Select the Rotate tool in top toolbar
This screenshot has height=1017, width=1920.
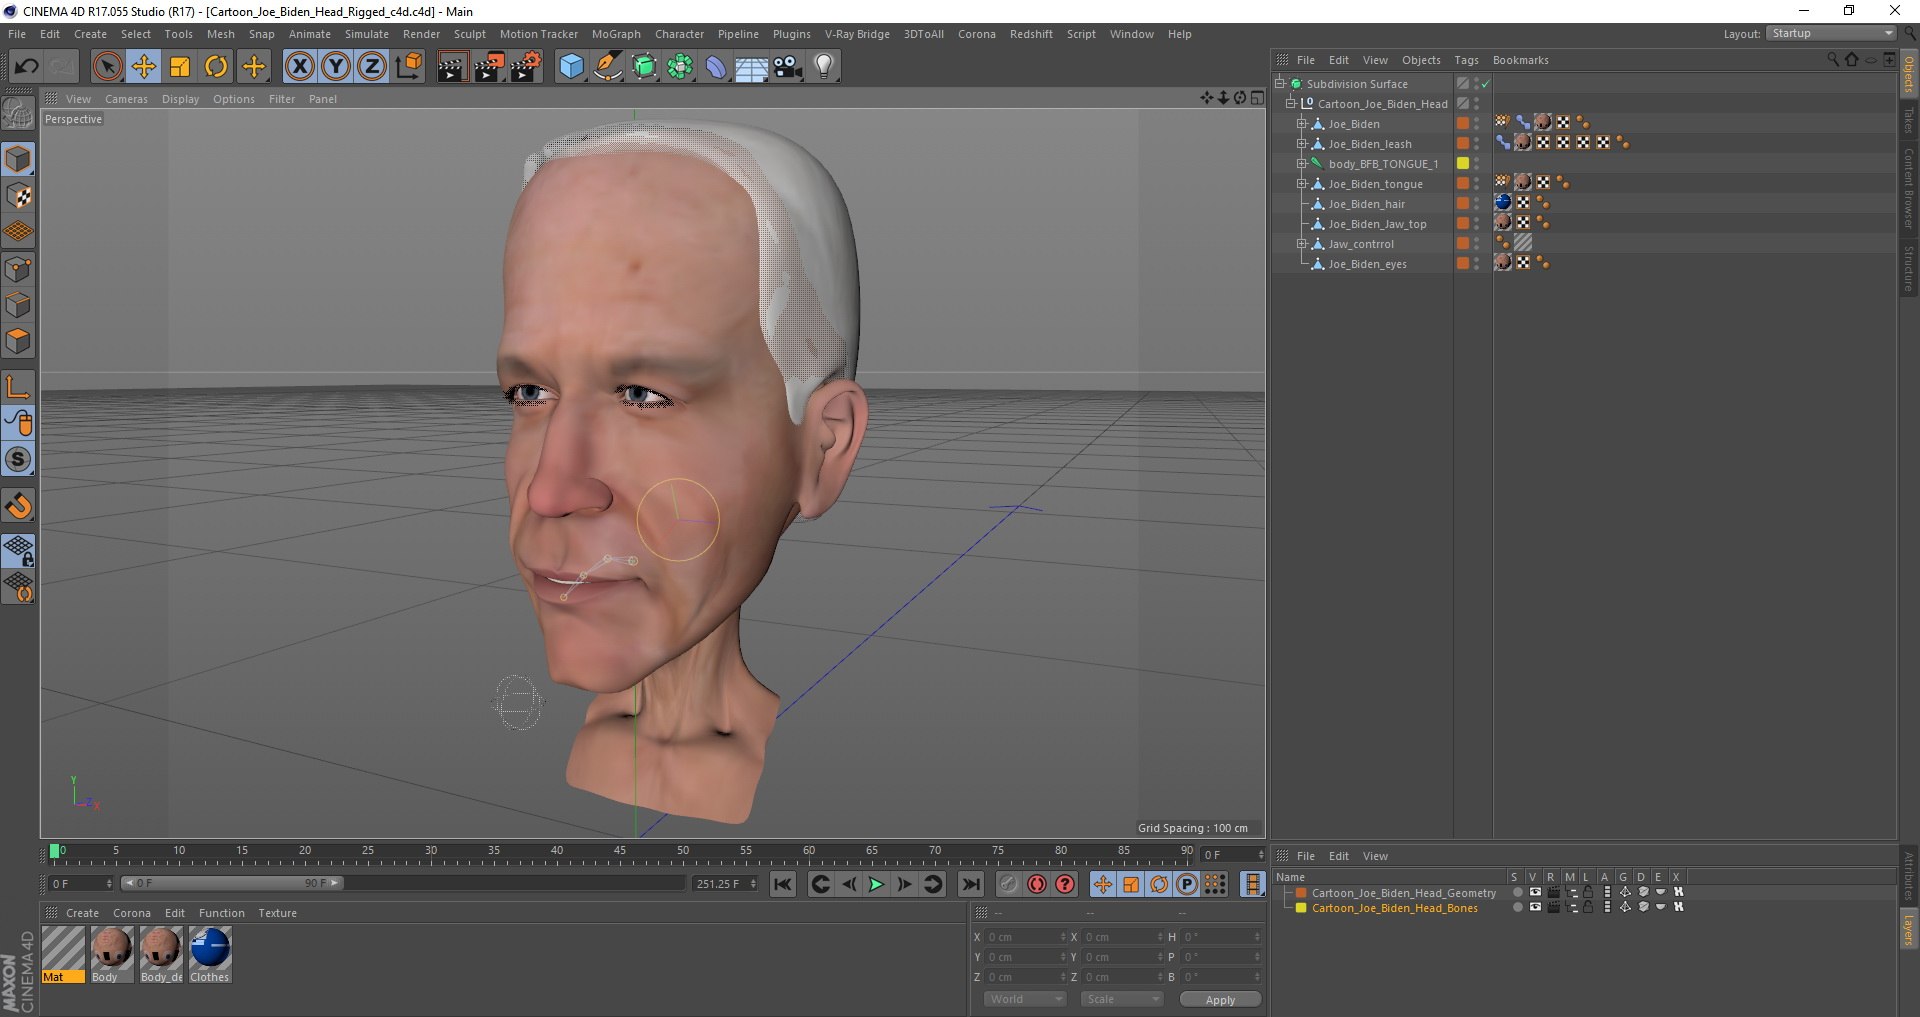point(216,67)
